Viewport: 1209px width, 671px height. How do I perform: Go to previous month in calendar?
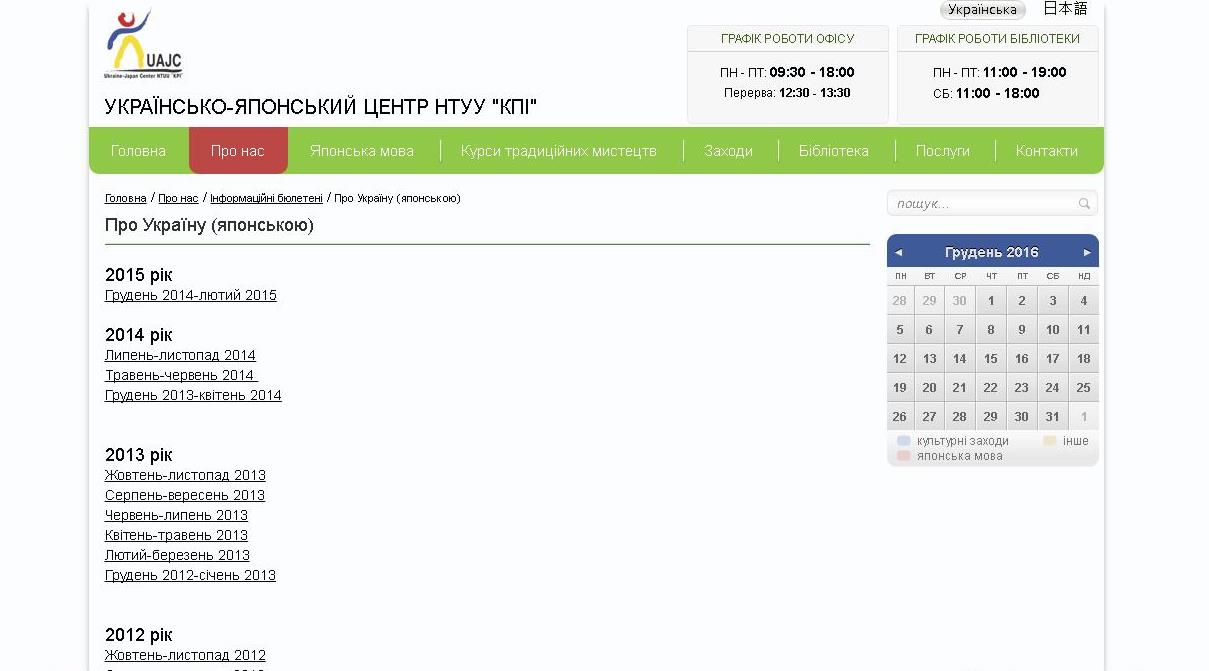pyautogui.click(x=898, y=252)
